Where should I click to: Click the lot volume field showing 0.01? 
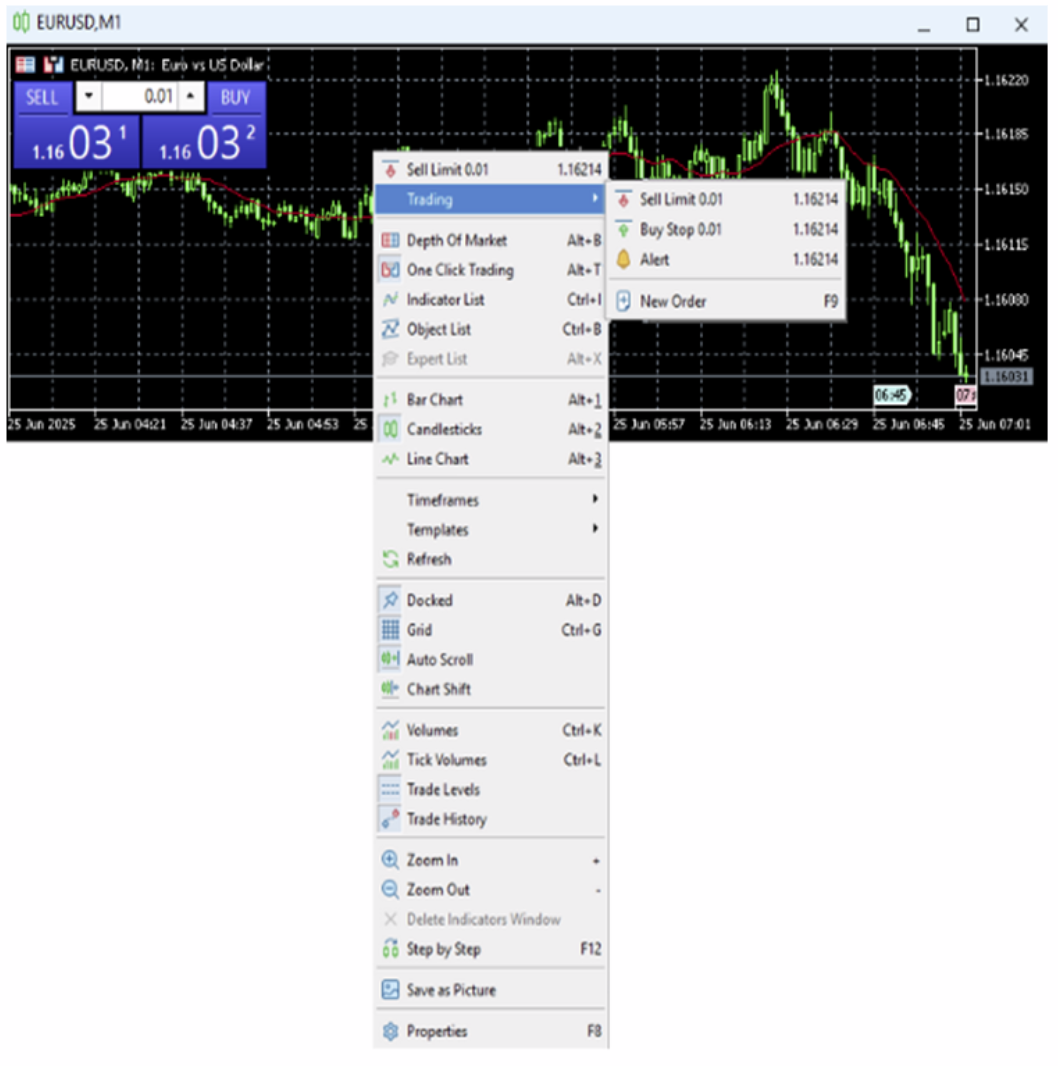(x=140, y=97)
